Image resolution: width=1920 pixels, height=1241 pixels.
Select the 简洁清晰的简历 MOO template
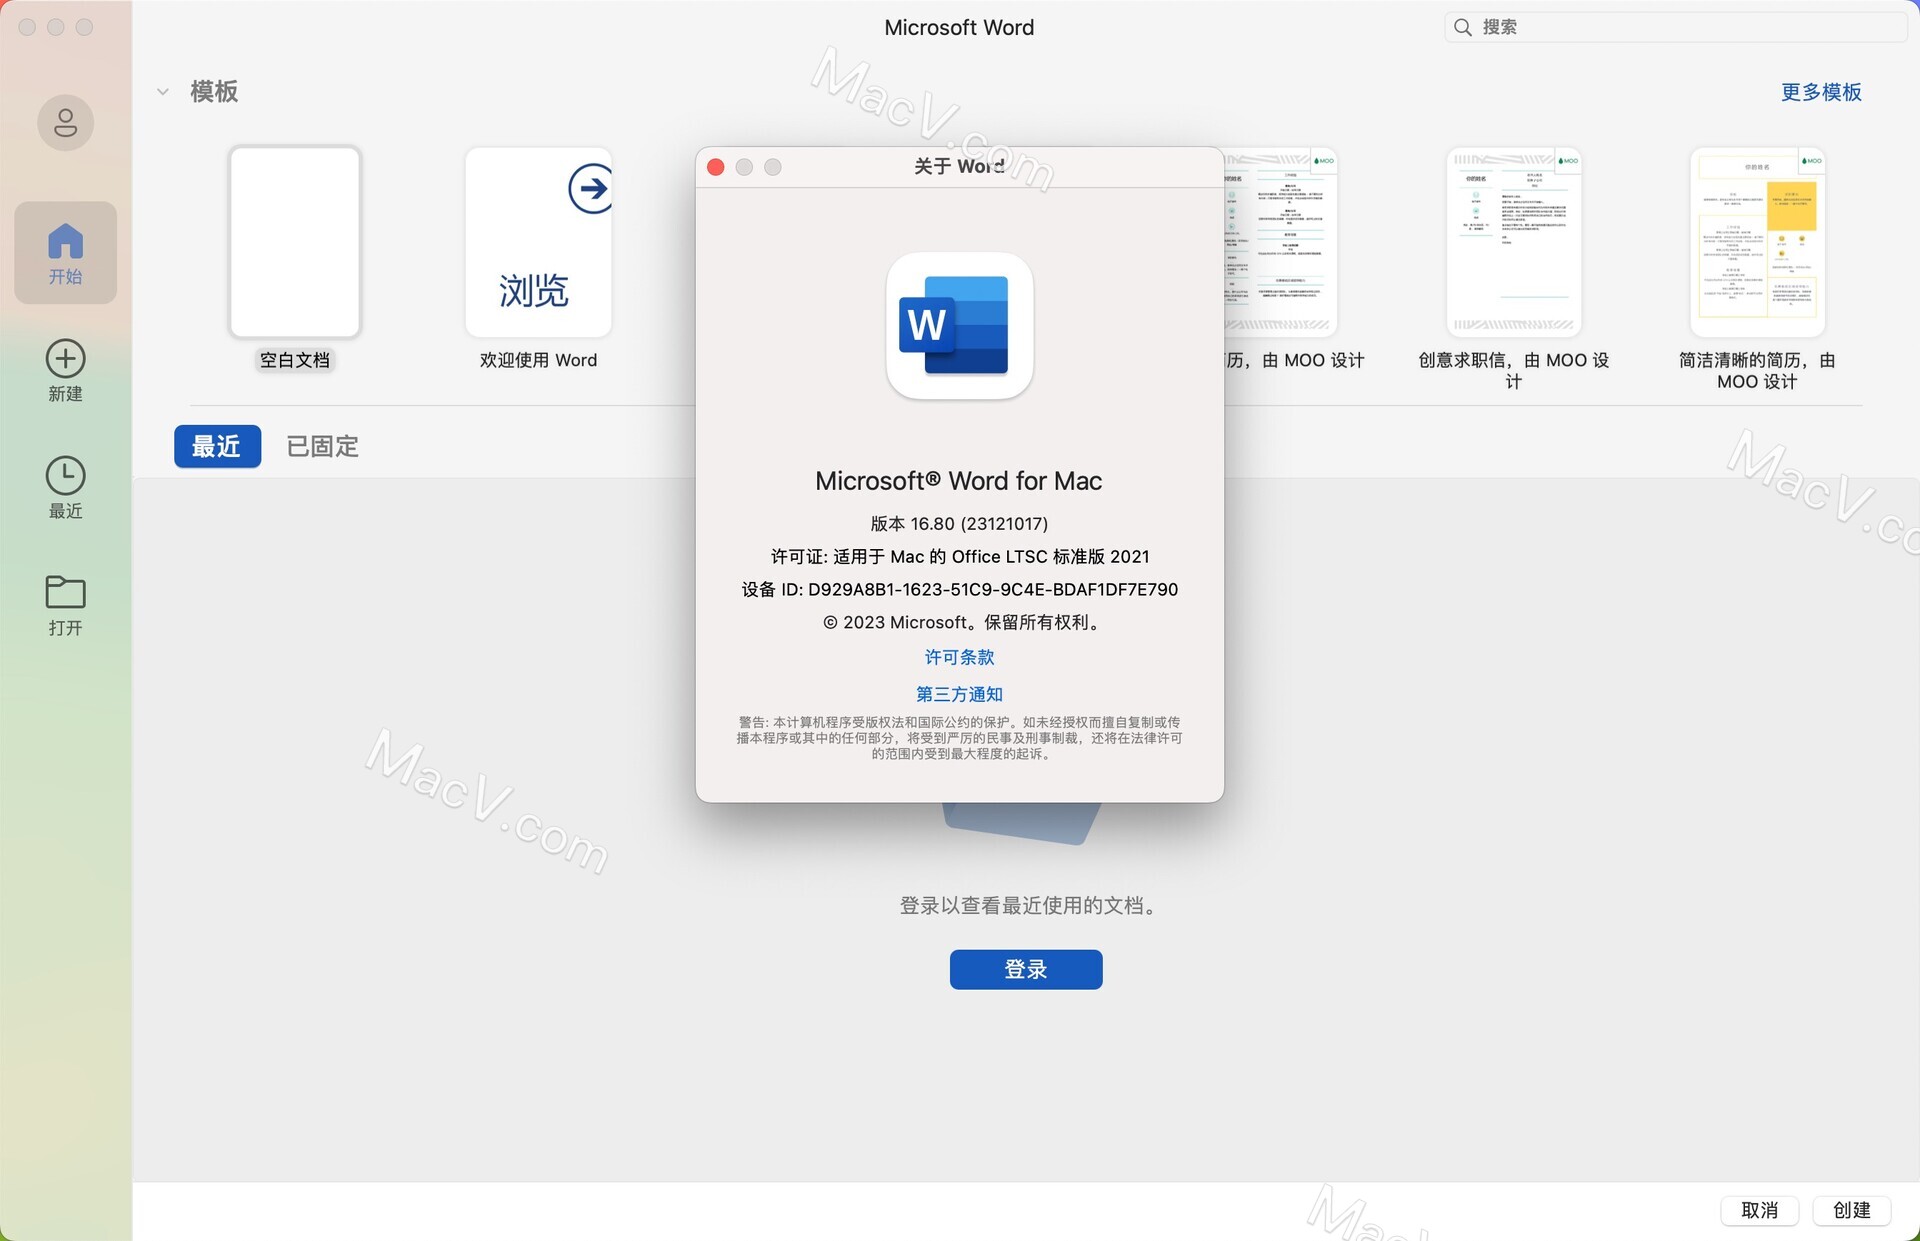[1757, 242]
